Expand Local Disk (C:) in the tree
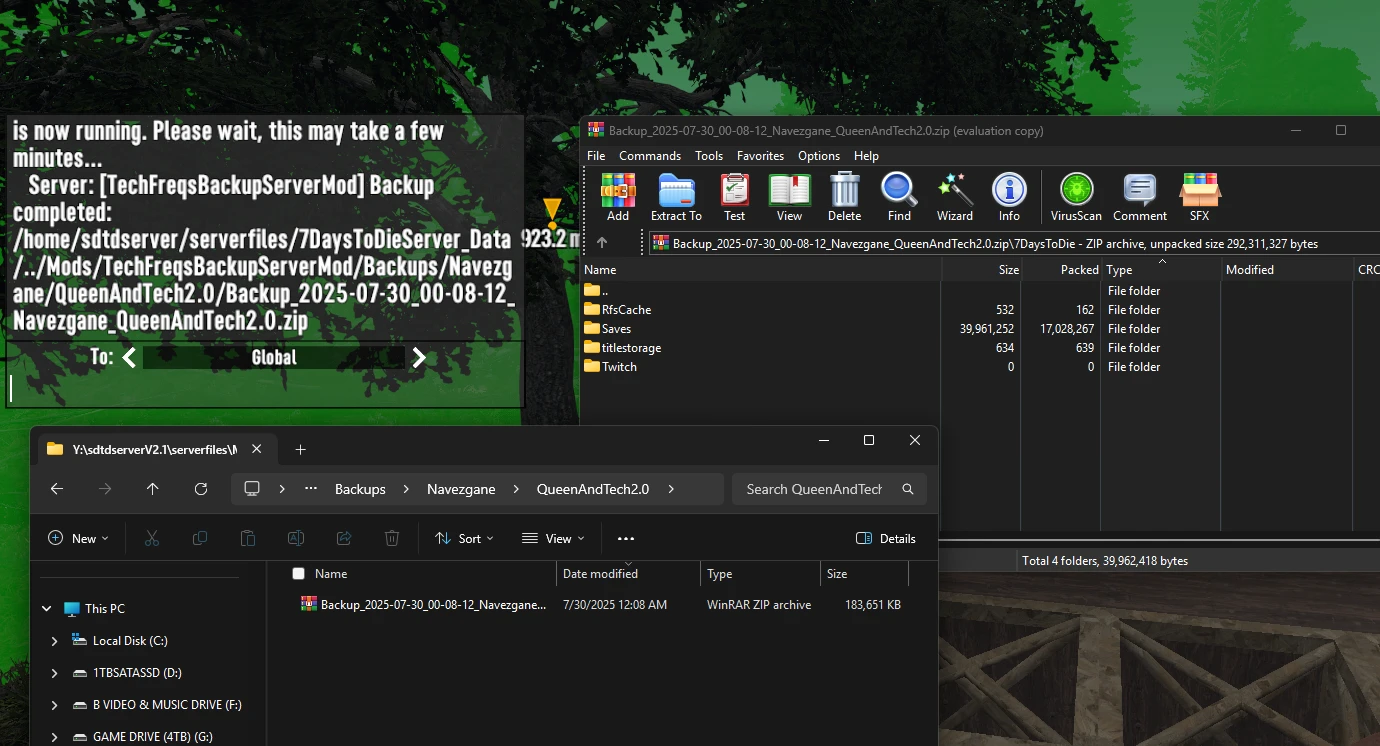 [54, 641]
